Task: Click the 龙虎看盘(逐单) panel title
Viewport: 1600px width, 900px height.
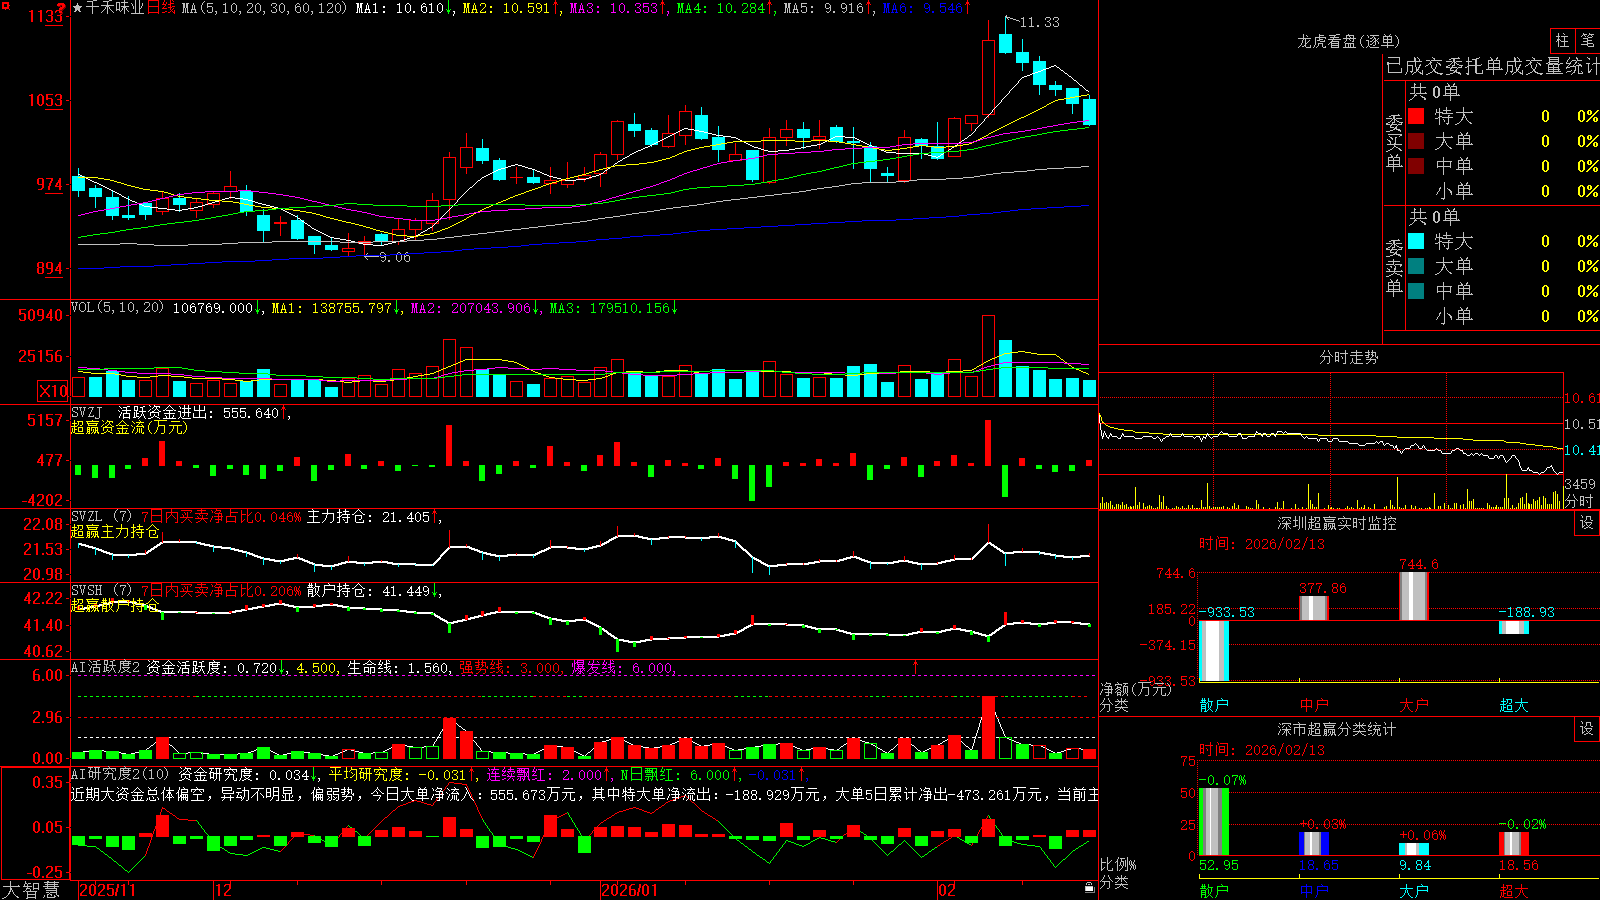Action: [1348, 41]
